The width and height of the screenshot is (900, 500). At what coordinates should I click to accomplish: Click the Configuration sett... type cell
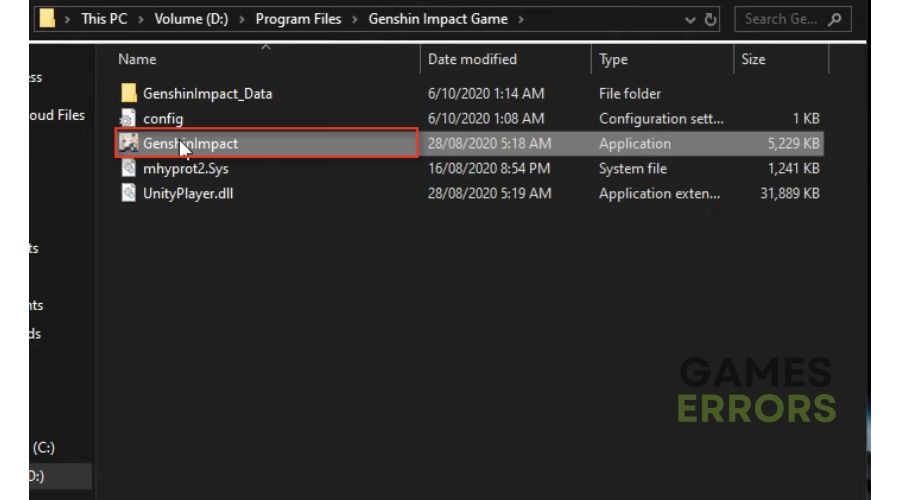pos(661,119)
